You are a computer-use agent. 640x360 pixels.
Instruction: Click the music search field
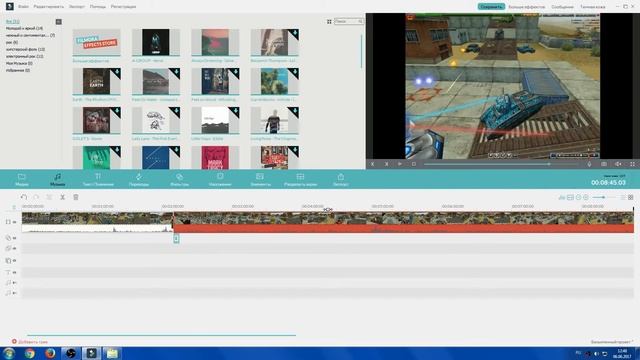click(x=348, y=22)
